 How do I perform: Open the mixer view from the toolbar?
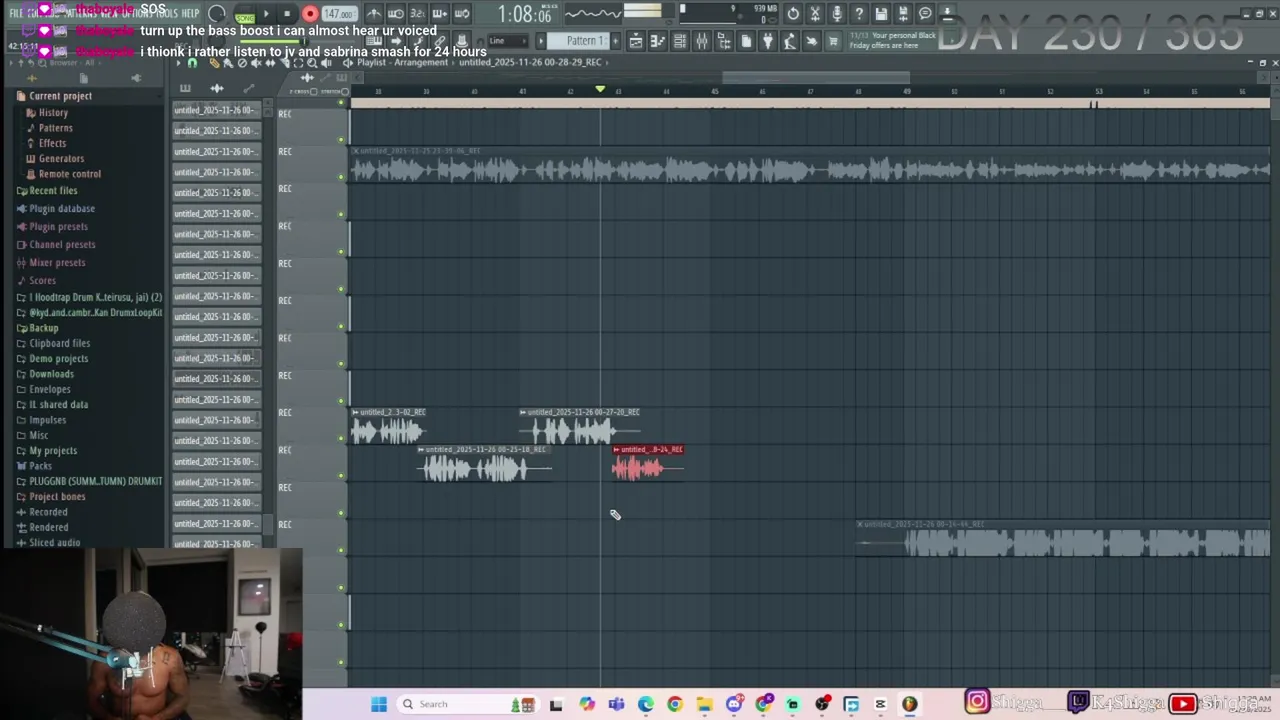point(702,41)
